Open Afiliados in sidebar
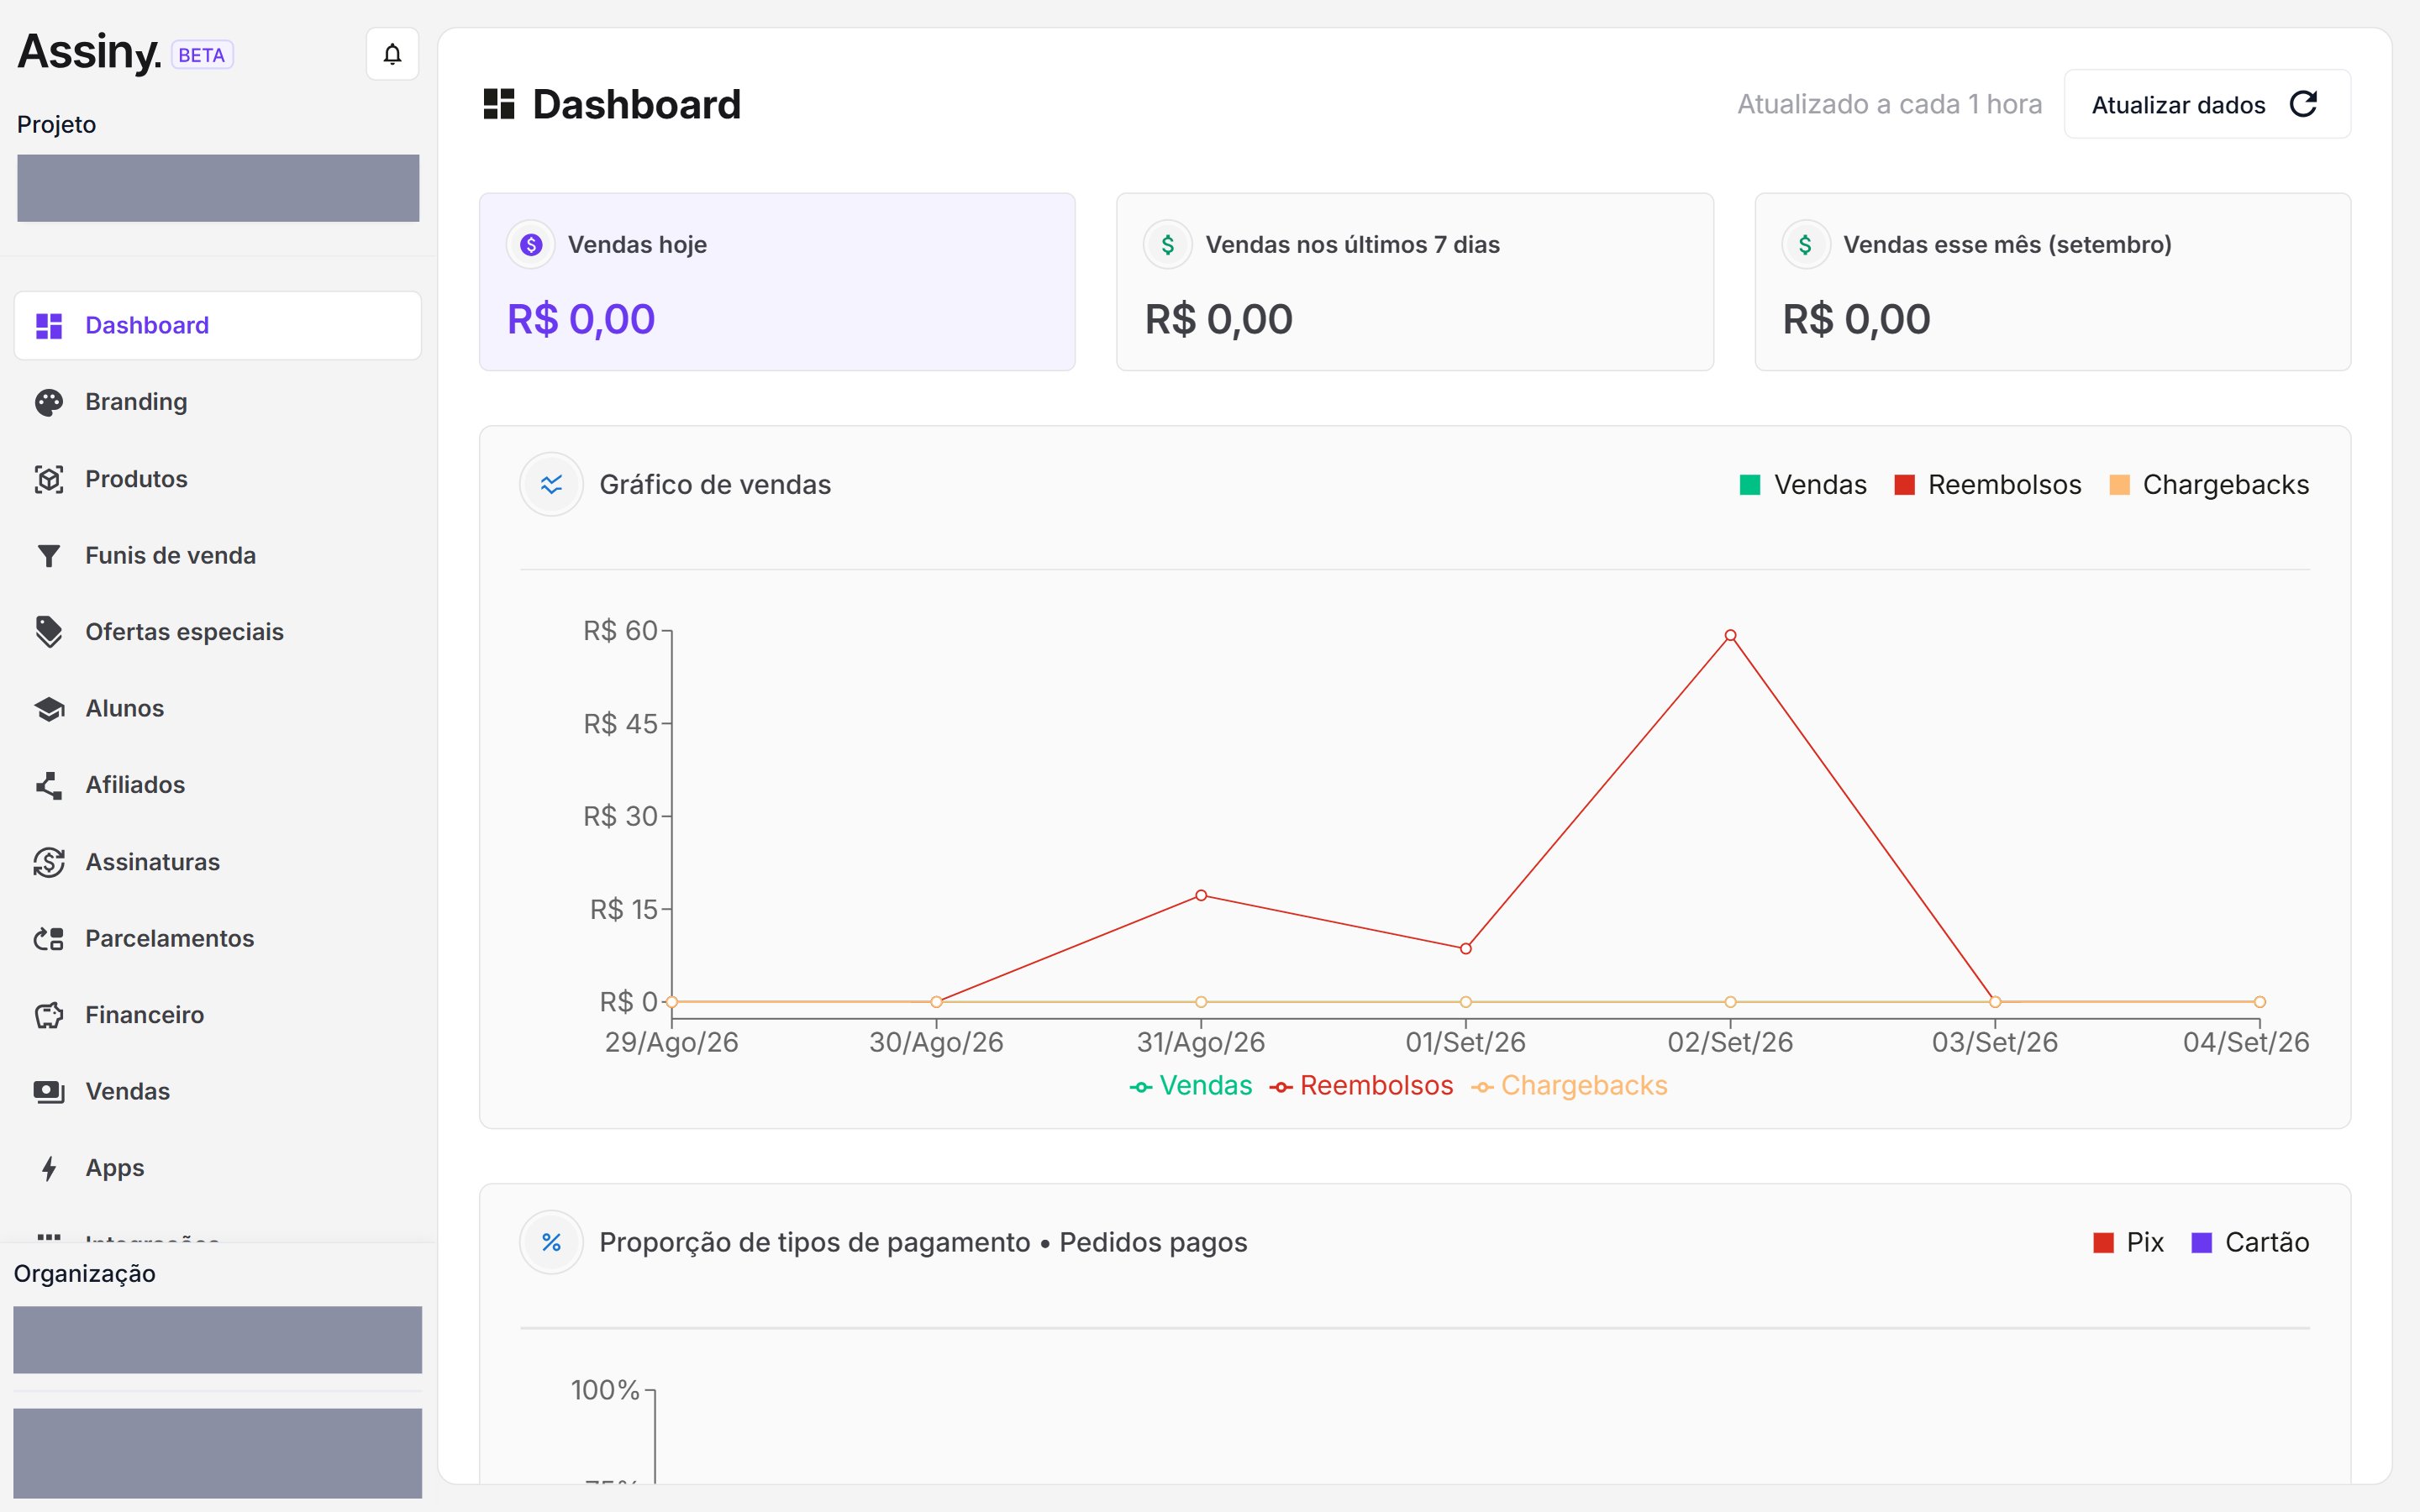The image size is (2420, 1512). 218,785
